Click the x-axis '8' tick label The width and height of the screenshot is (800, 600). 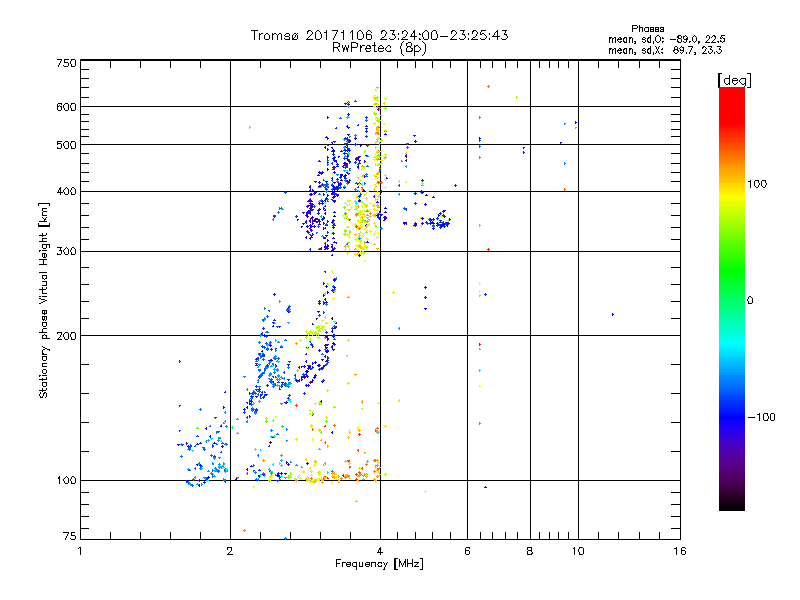pyautogui.click(x=530, y=551)
